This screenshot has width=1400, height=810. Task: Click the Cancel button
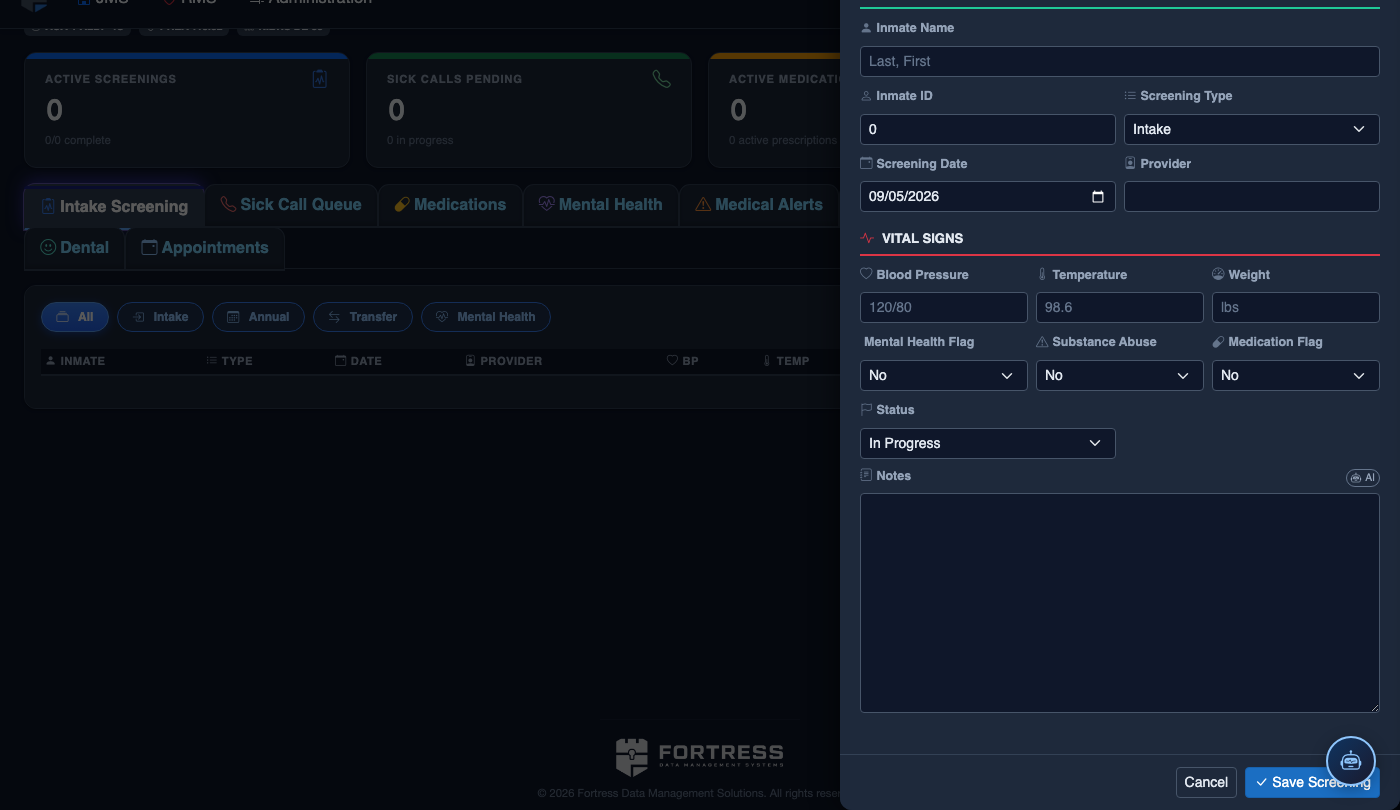tap(1206, 782)
